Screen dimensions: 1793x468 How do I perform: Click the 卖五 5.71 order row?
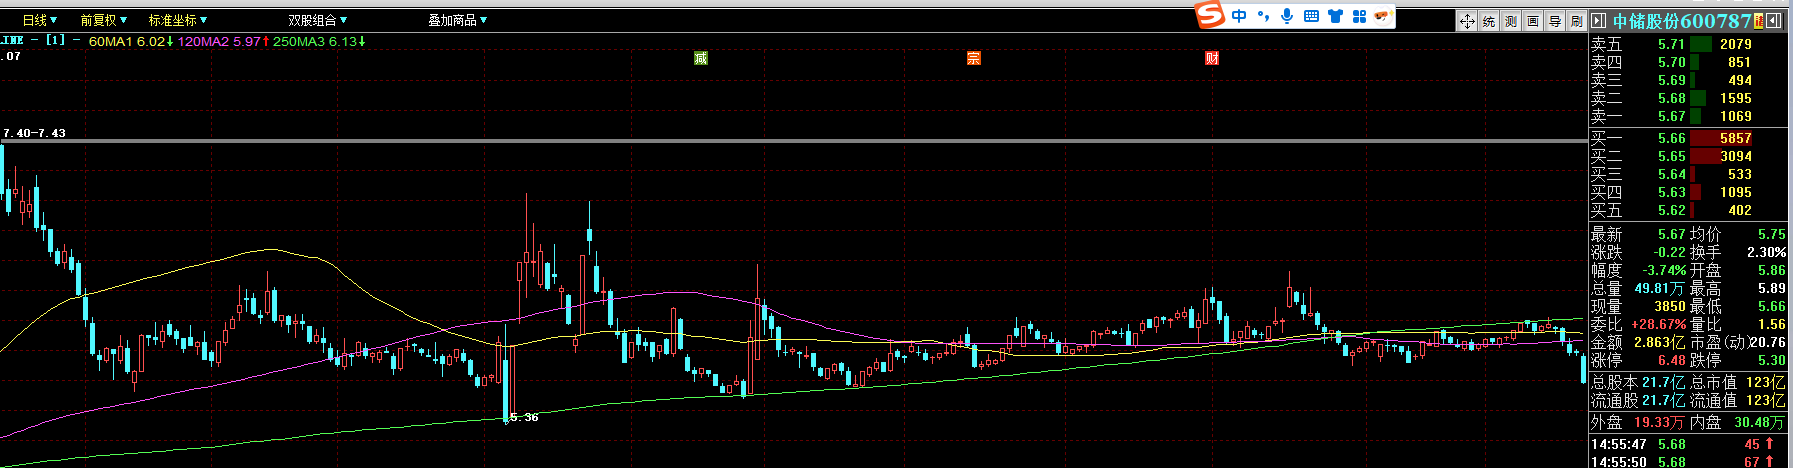tap(1690, 44)
